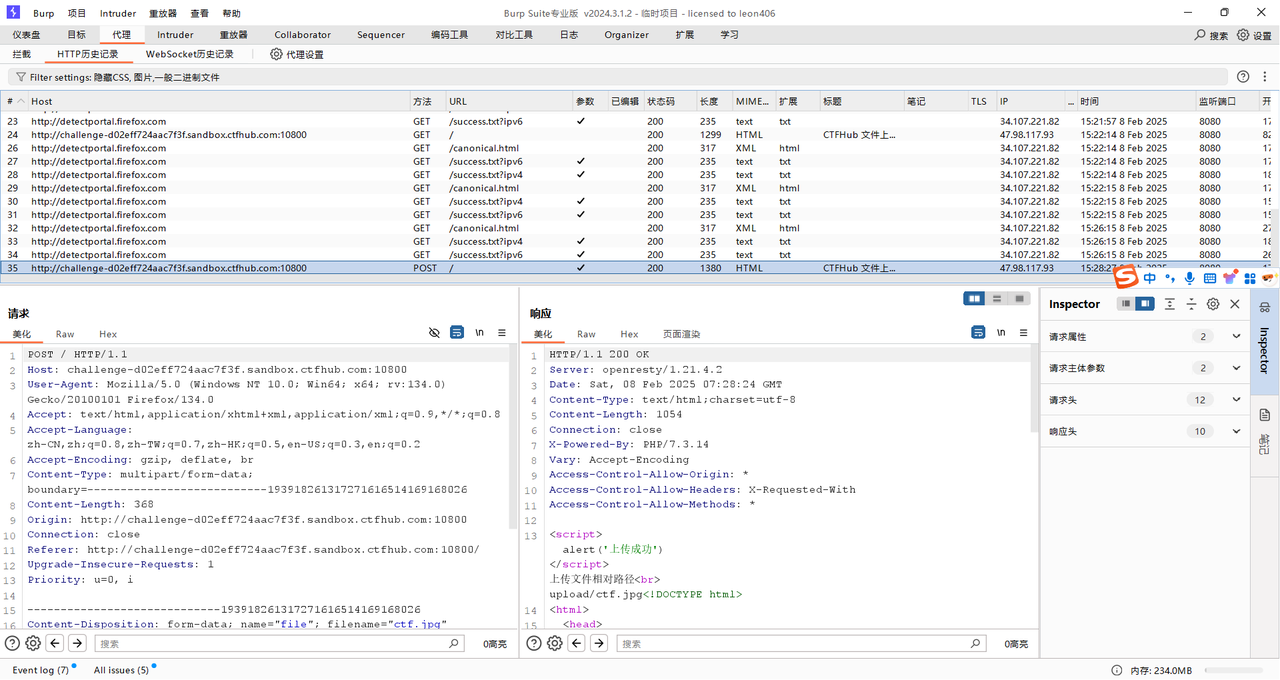Expand the 请求头 section in Inspector

tap(1236, 400)
